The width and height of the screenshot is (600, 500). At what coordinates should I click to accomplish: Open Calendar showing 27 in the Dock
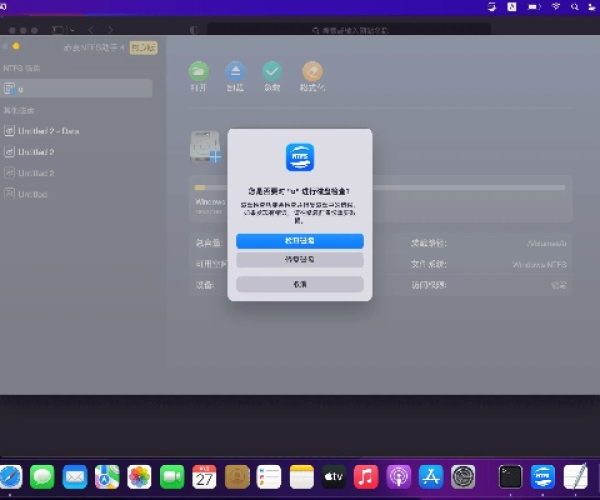pyautogui.click(x=205, y=477)
